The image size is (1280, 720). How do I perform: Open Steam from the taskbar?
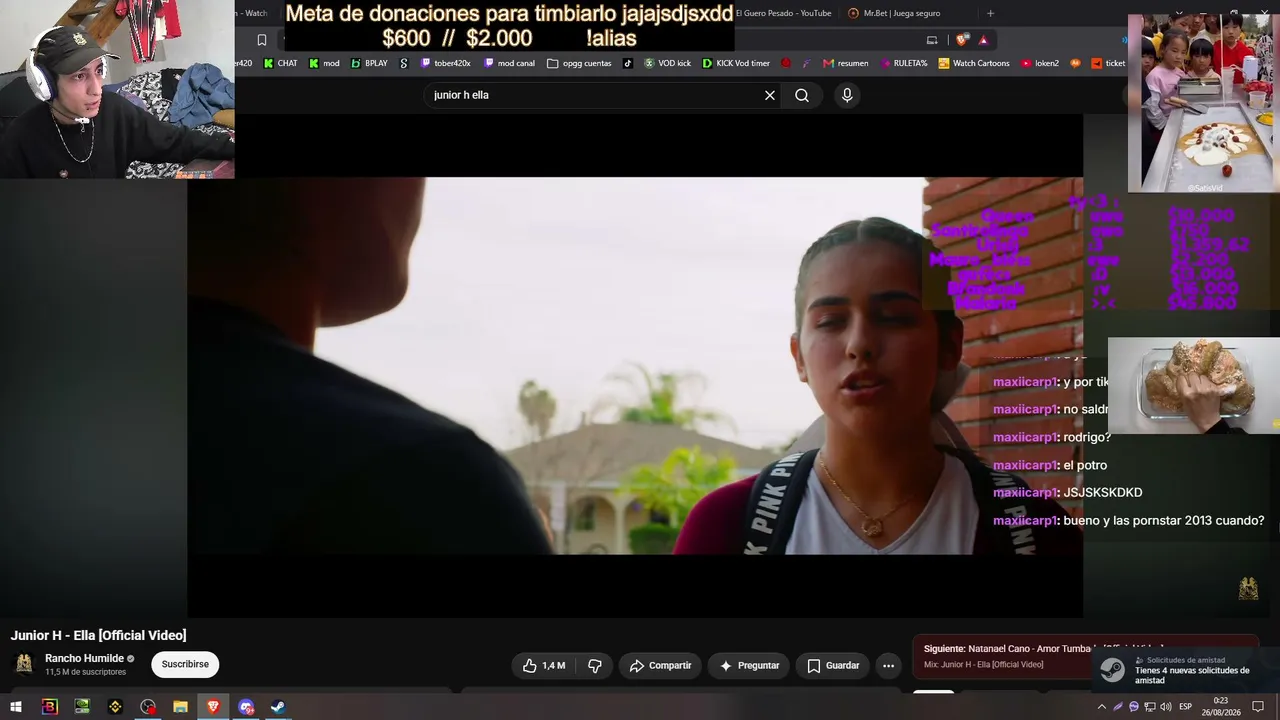(278, 707)
